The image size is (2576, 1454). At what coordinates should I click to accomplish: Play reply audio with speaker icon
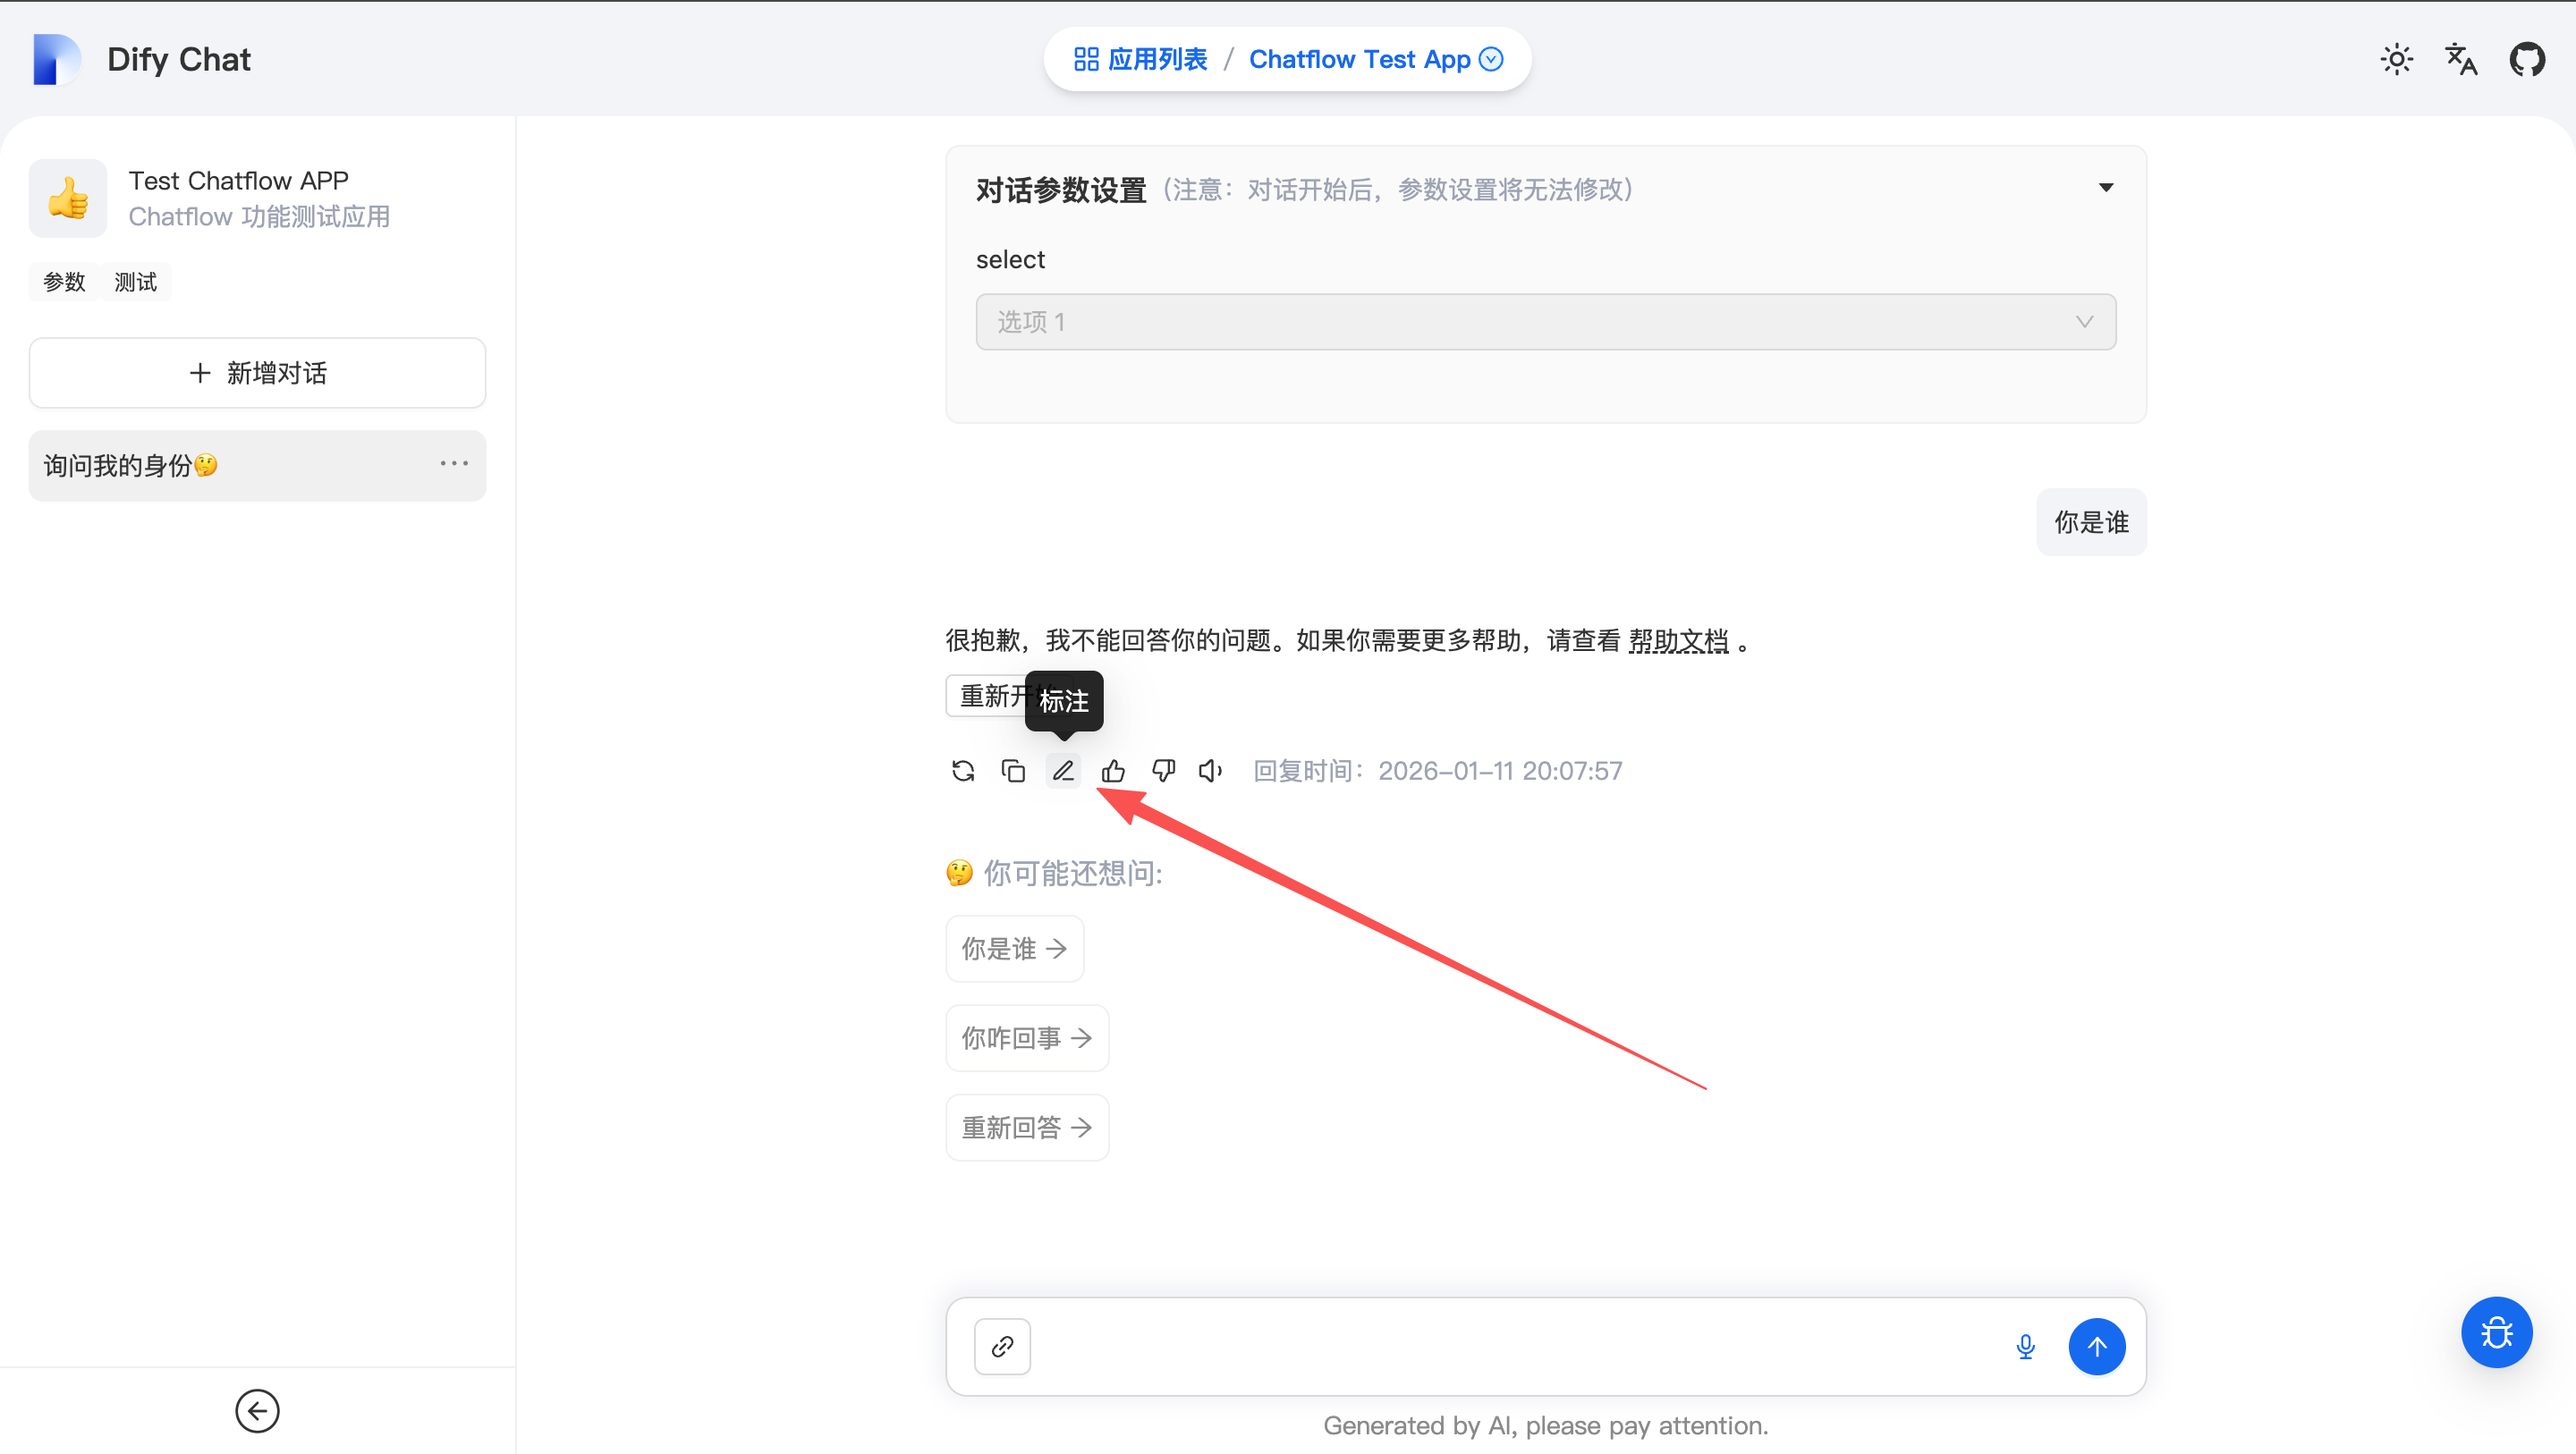(x=1211, y=771)
